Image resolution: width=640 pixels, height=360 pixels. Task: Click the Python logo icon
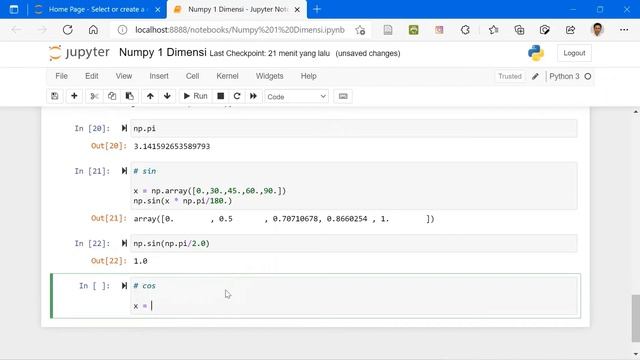pos(536,53)
